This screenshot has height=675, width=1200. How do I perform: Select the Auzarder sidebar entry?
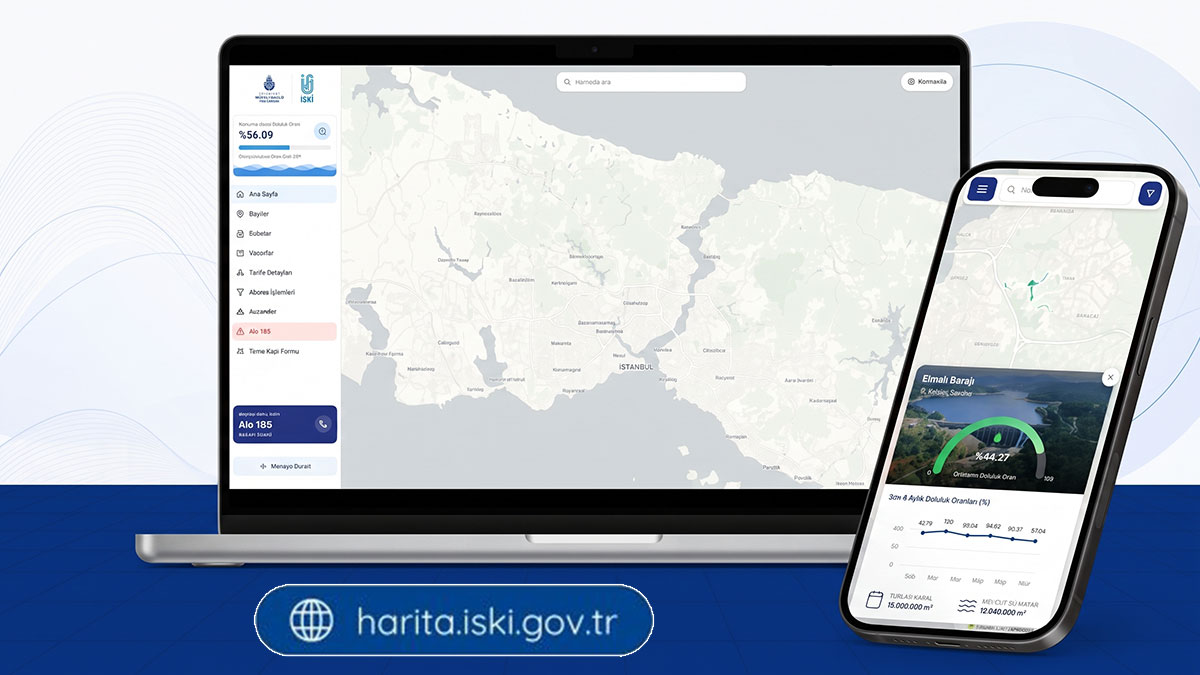[x=284, y=311]
